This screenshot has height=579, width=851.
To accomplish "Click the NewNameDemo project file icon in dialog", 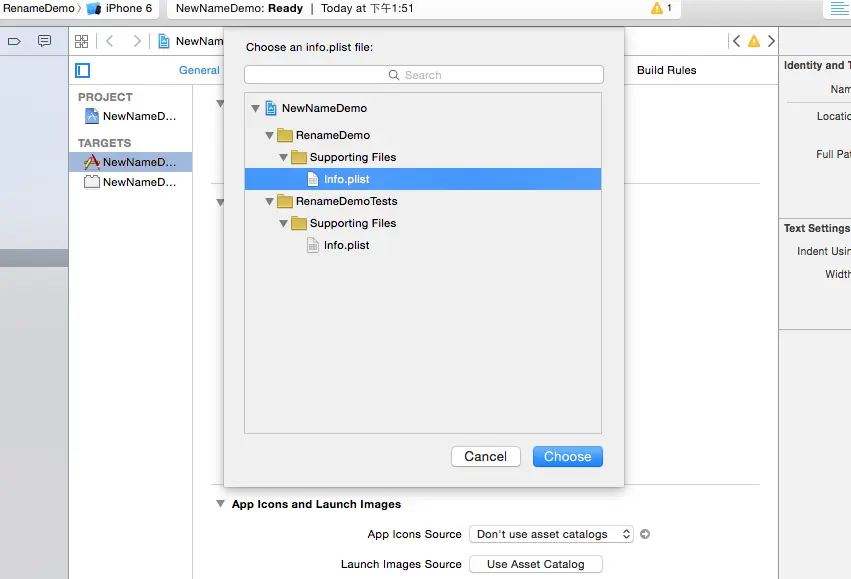I will click(x=271, y=108).
